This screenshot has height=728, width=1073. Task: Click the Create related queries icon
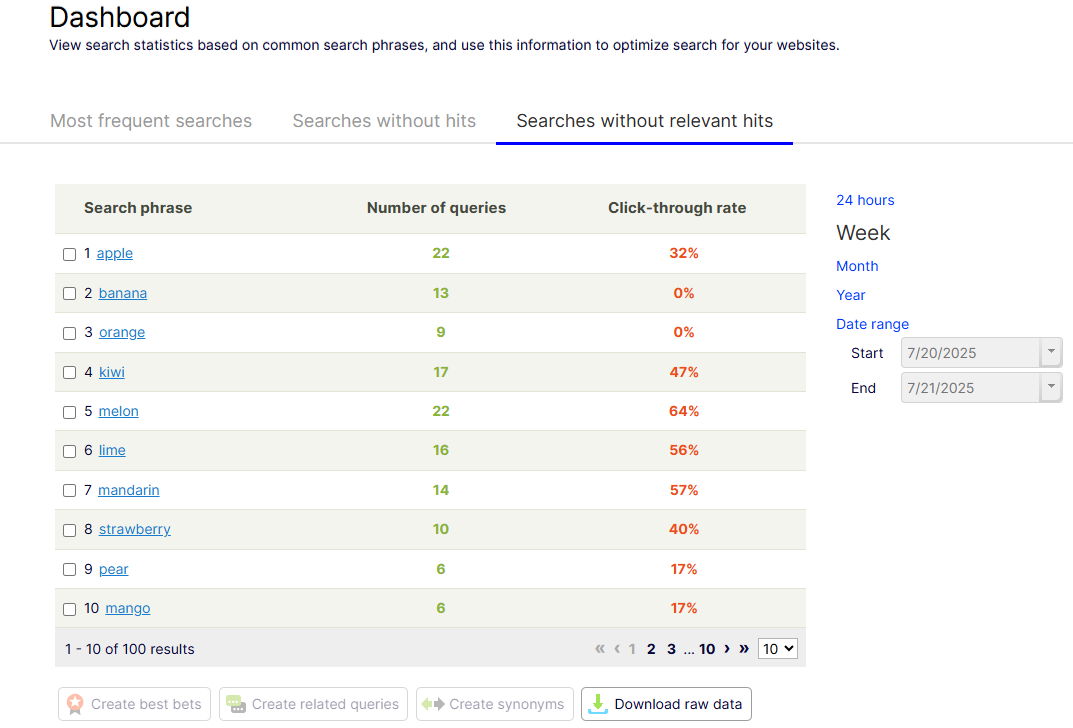236,704
